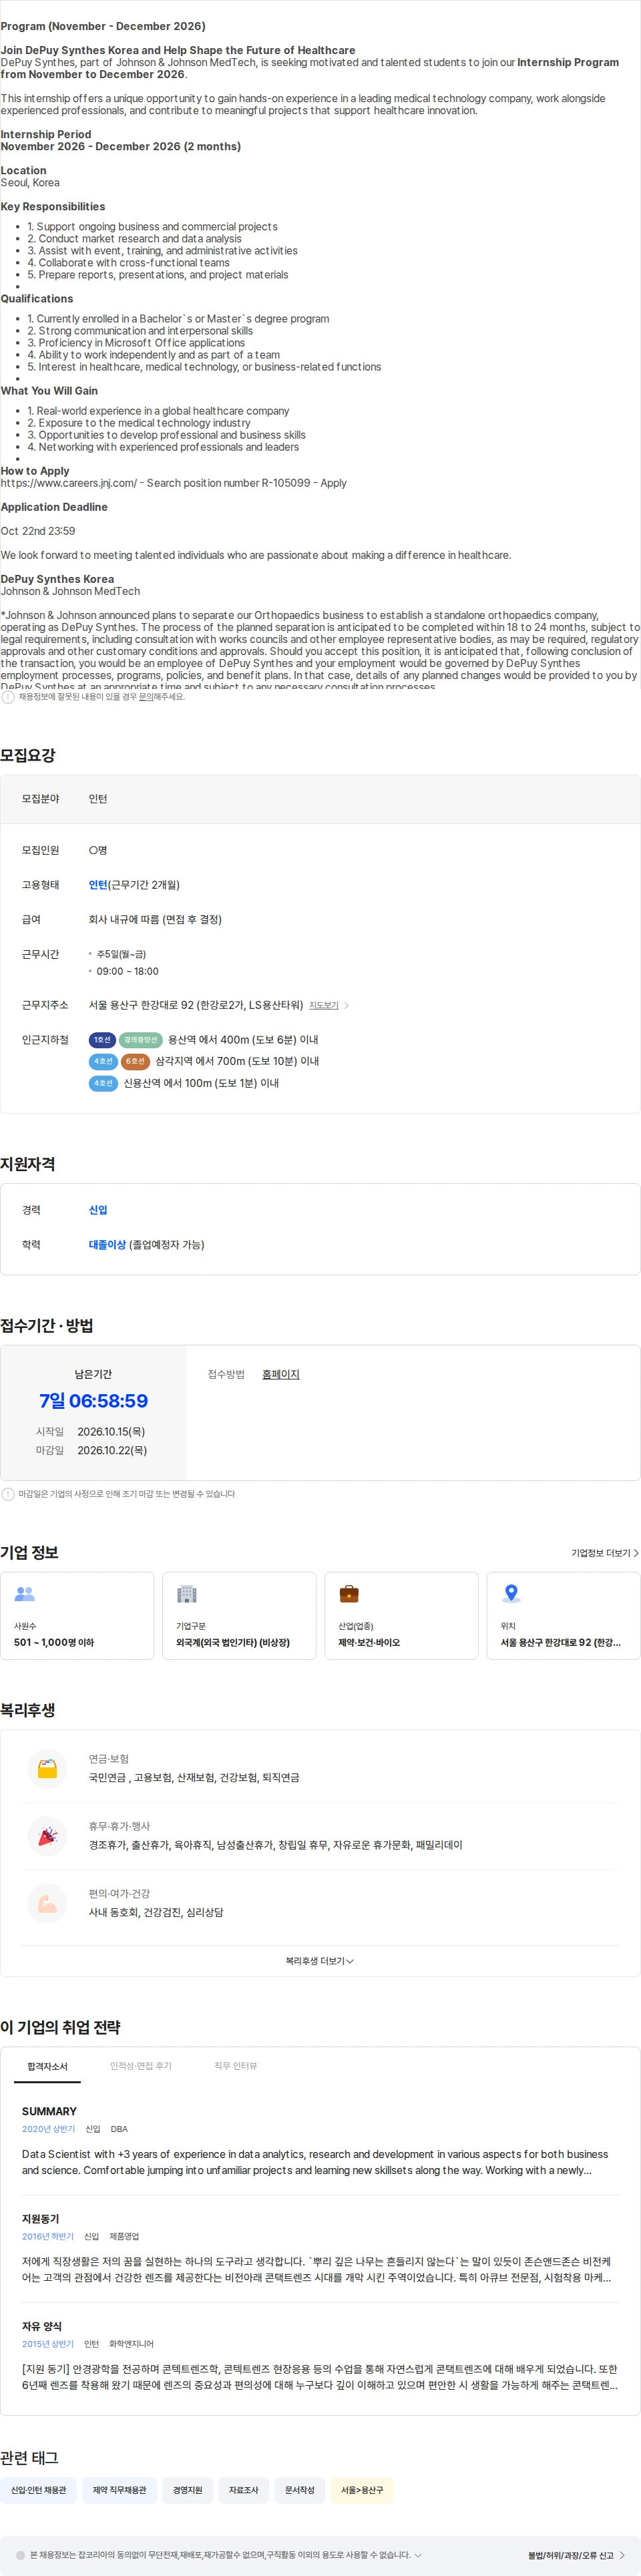
Task: Click the briefcase icon in 산업(업종) card
Action: [x=349, y=1594]
